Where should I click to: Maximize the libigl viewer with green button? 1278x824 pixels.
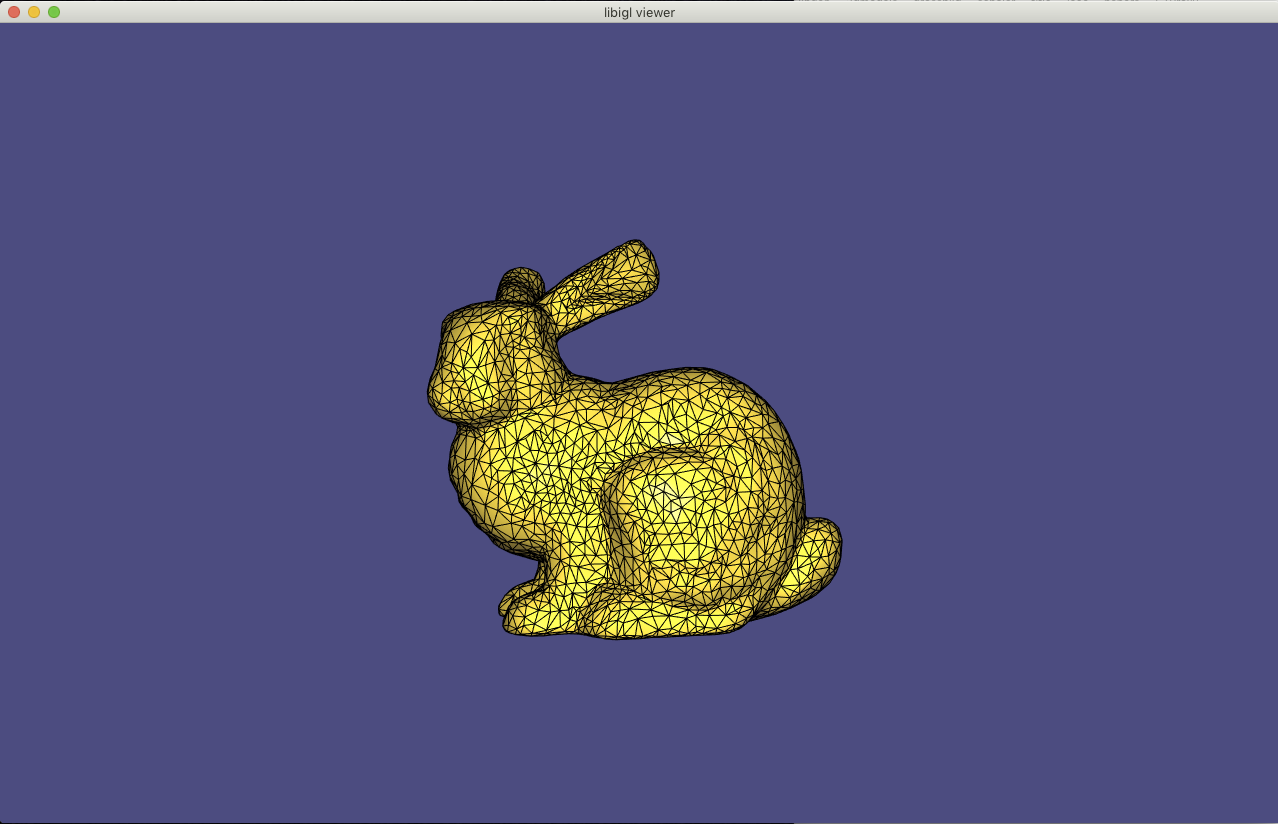54,12
